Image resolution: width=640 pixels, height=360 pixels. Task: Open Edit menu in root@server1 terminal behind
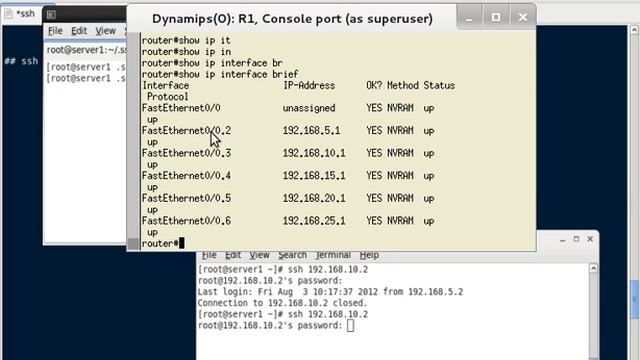[x=79, y=31]
